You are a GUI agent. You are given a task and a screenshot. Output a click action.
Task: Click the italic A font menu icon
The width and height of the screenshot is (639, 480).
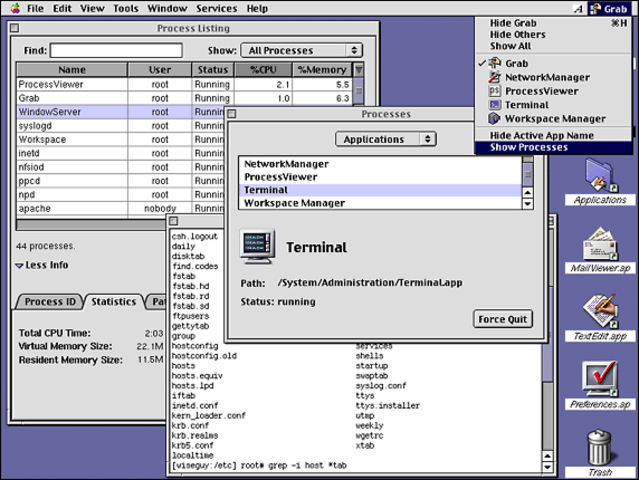[579, 9]
